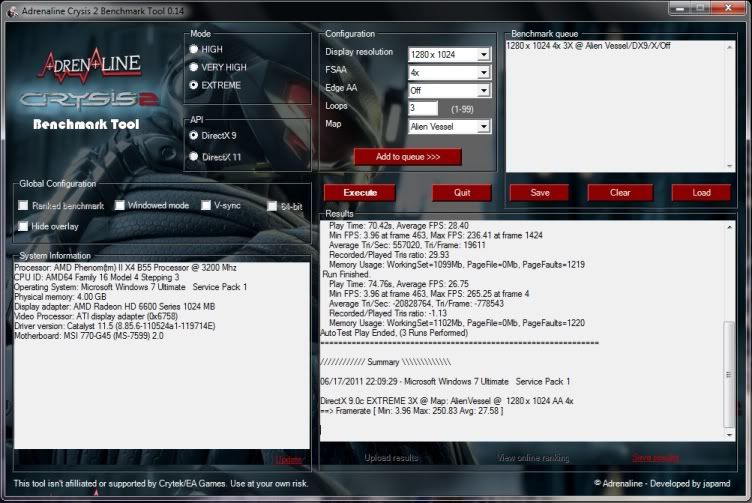This screenshot has height=503, width=752.
Task: Click the Results scrollbar up arrow
Action: (729, 227)
